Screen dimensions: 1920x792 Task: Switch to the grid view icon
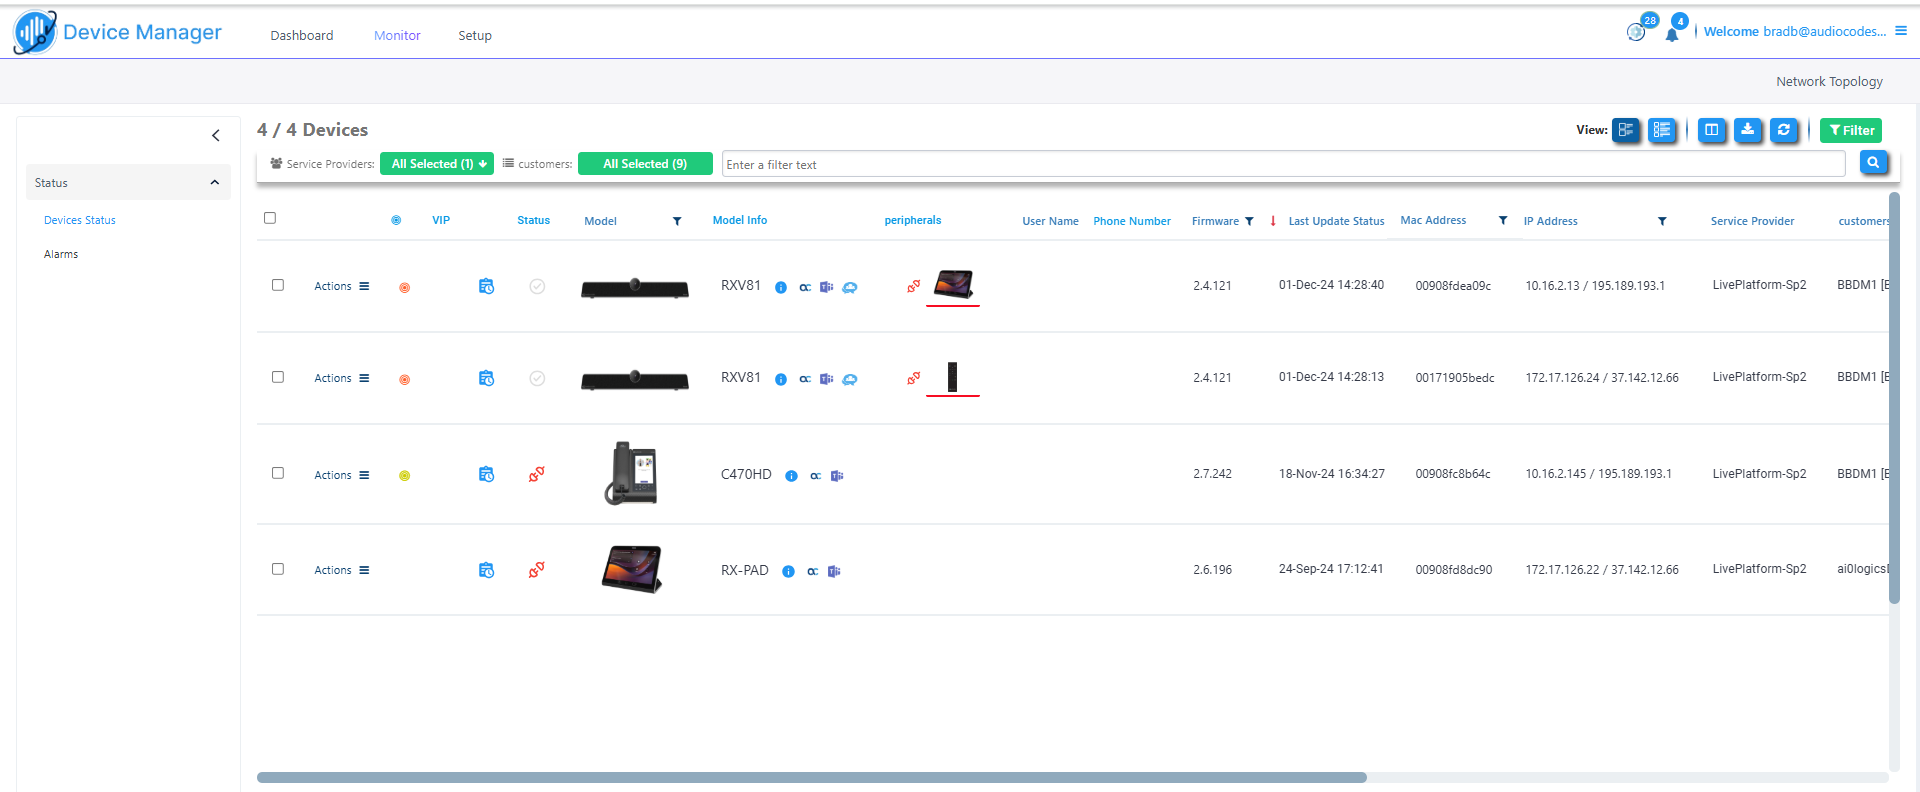point(1626,130)
